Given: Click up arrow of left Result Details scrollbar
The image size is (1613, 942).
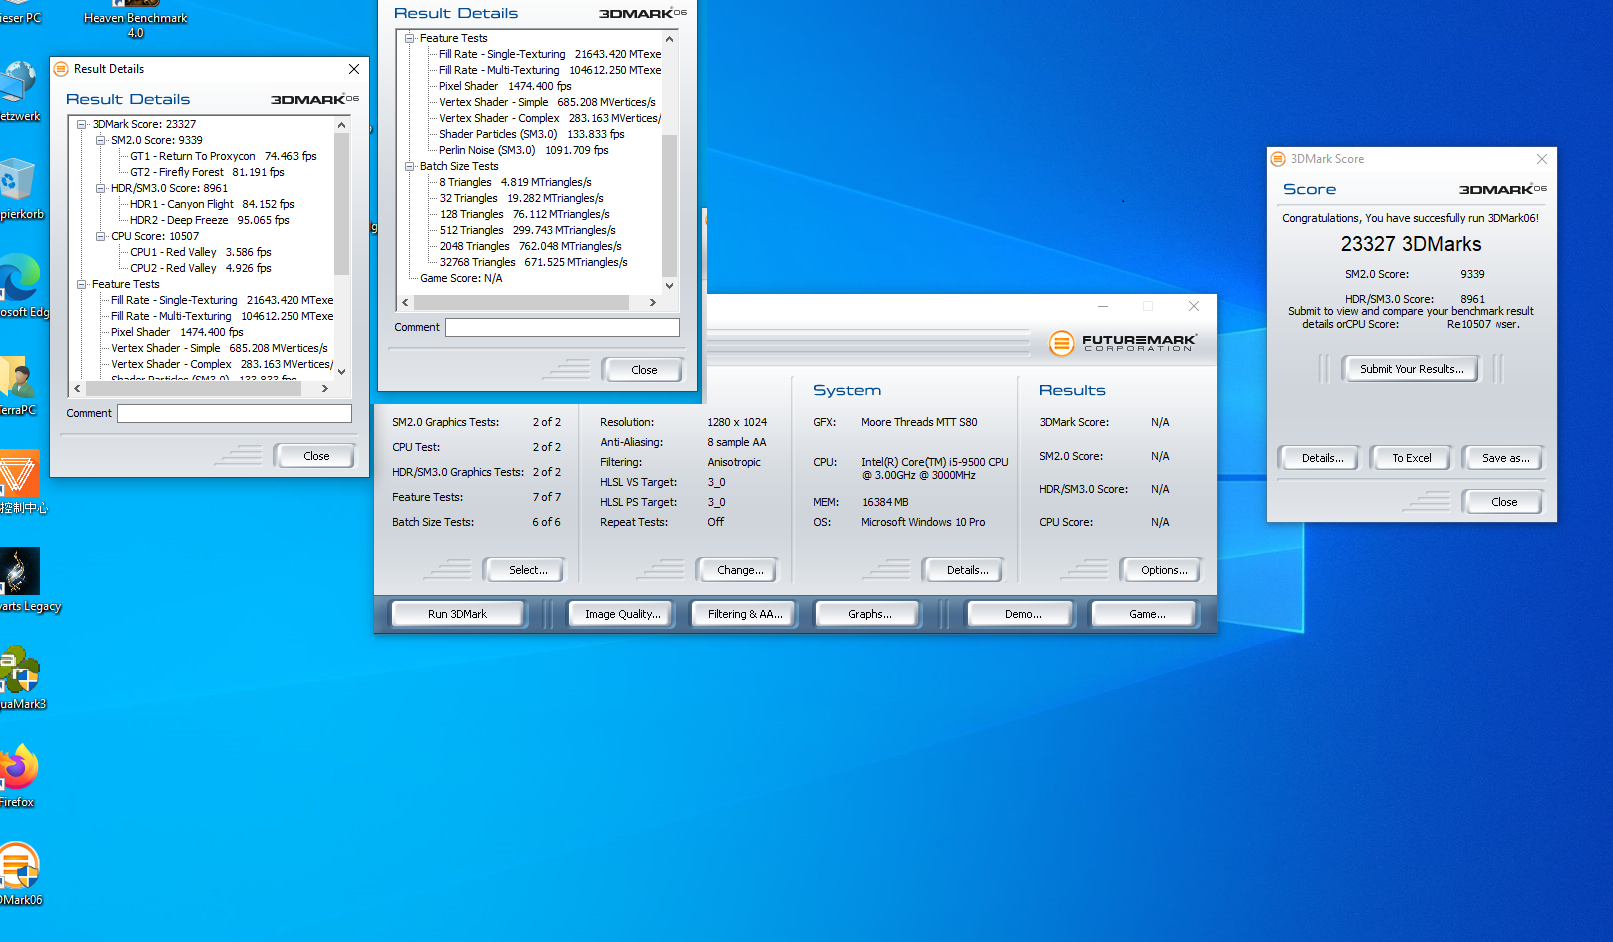Looking at the screenshot, I should [341, 125].
